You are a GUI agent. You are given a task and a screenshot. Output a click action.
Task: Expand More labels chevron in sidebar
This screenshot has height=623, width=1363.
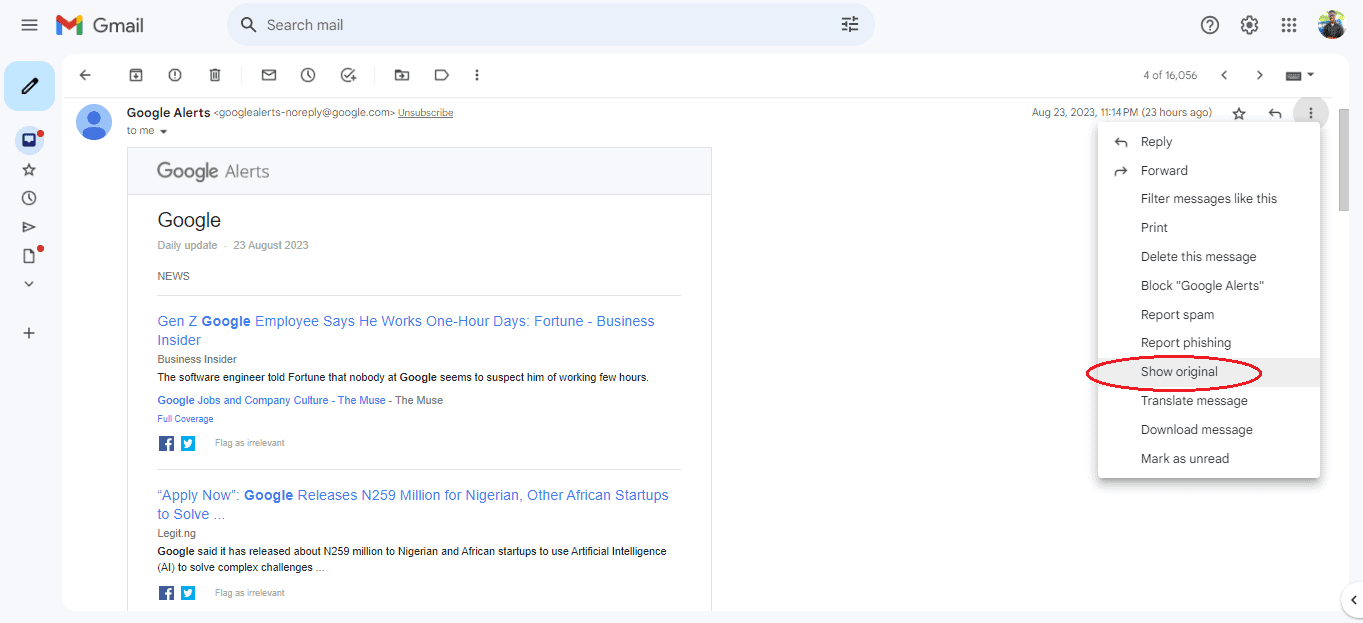[29, 284]
